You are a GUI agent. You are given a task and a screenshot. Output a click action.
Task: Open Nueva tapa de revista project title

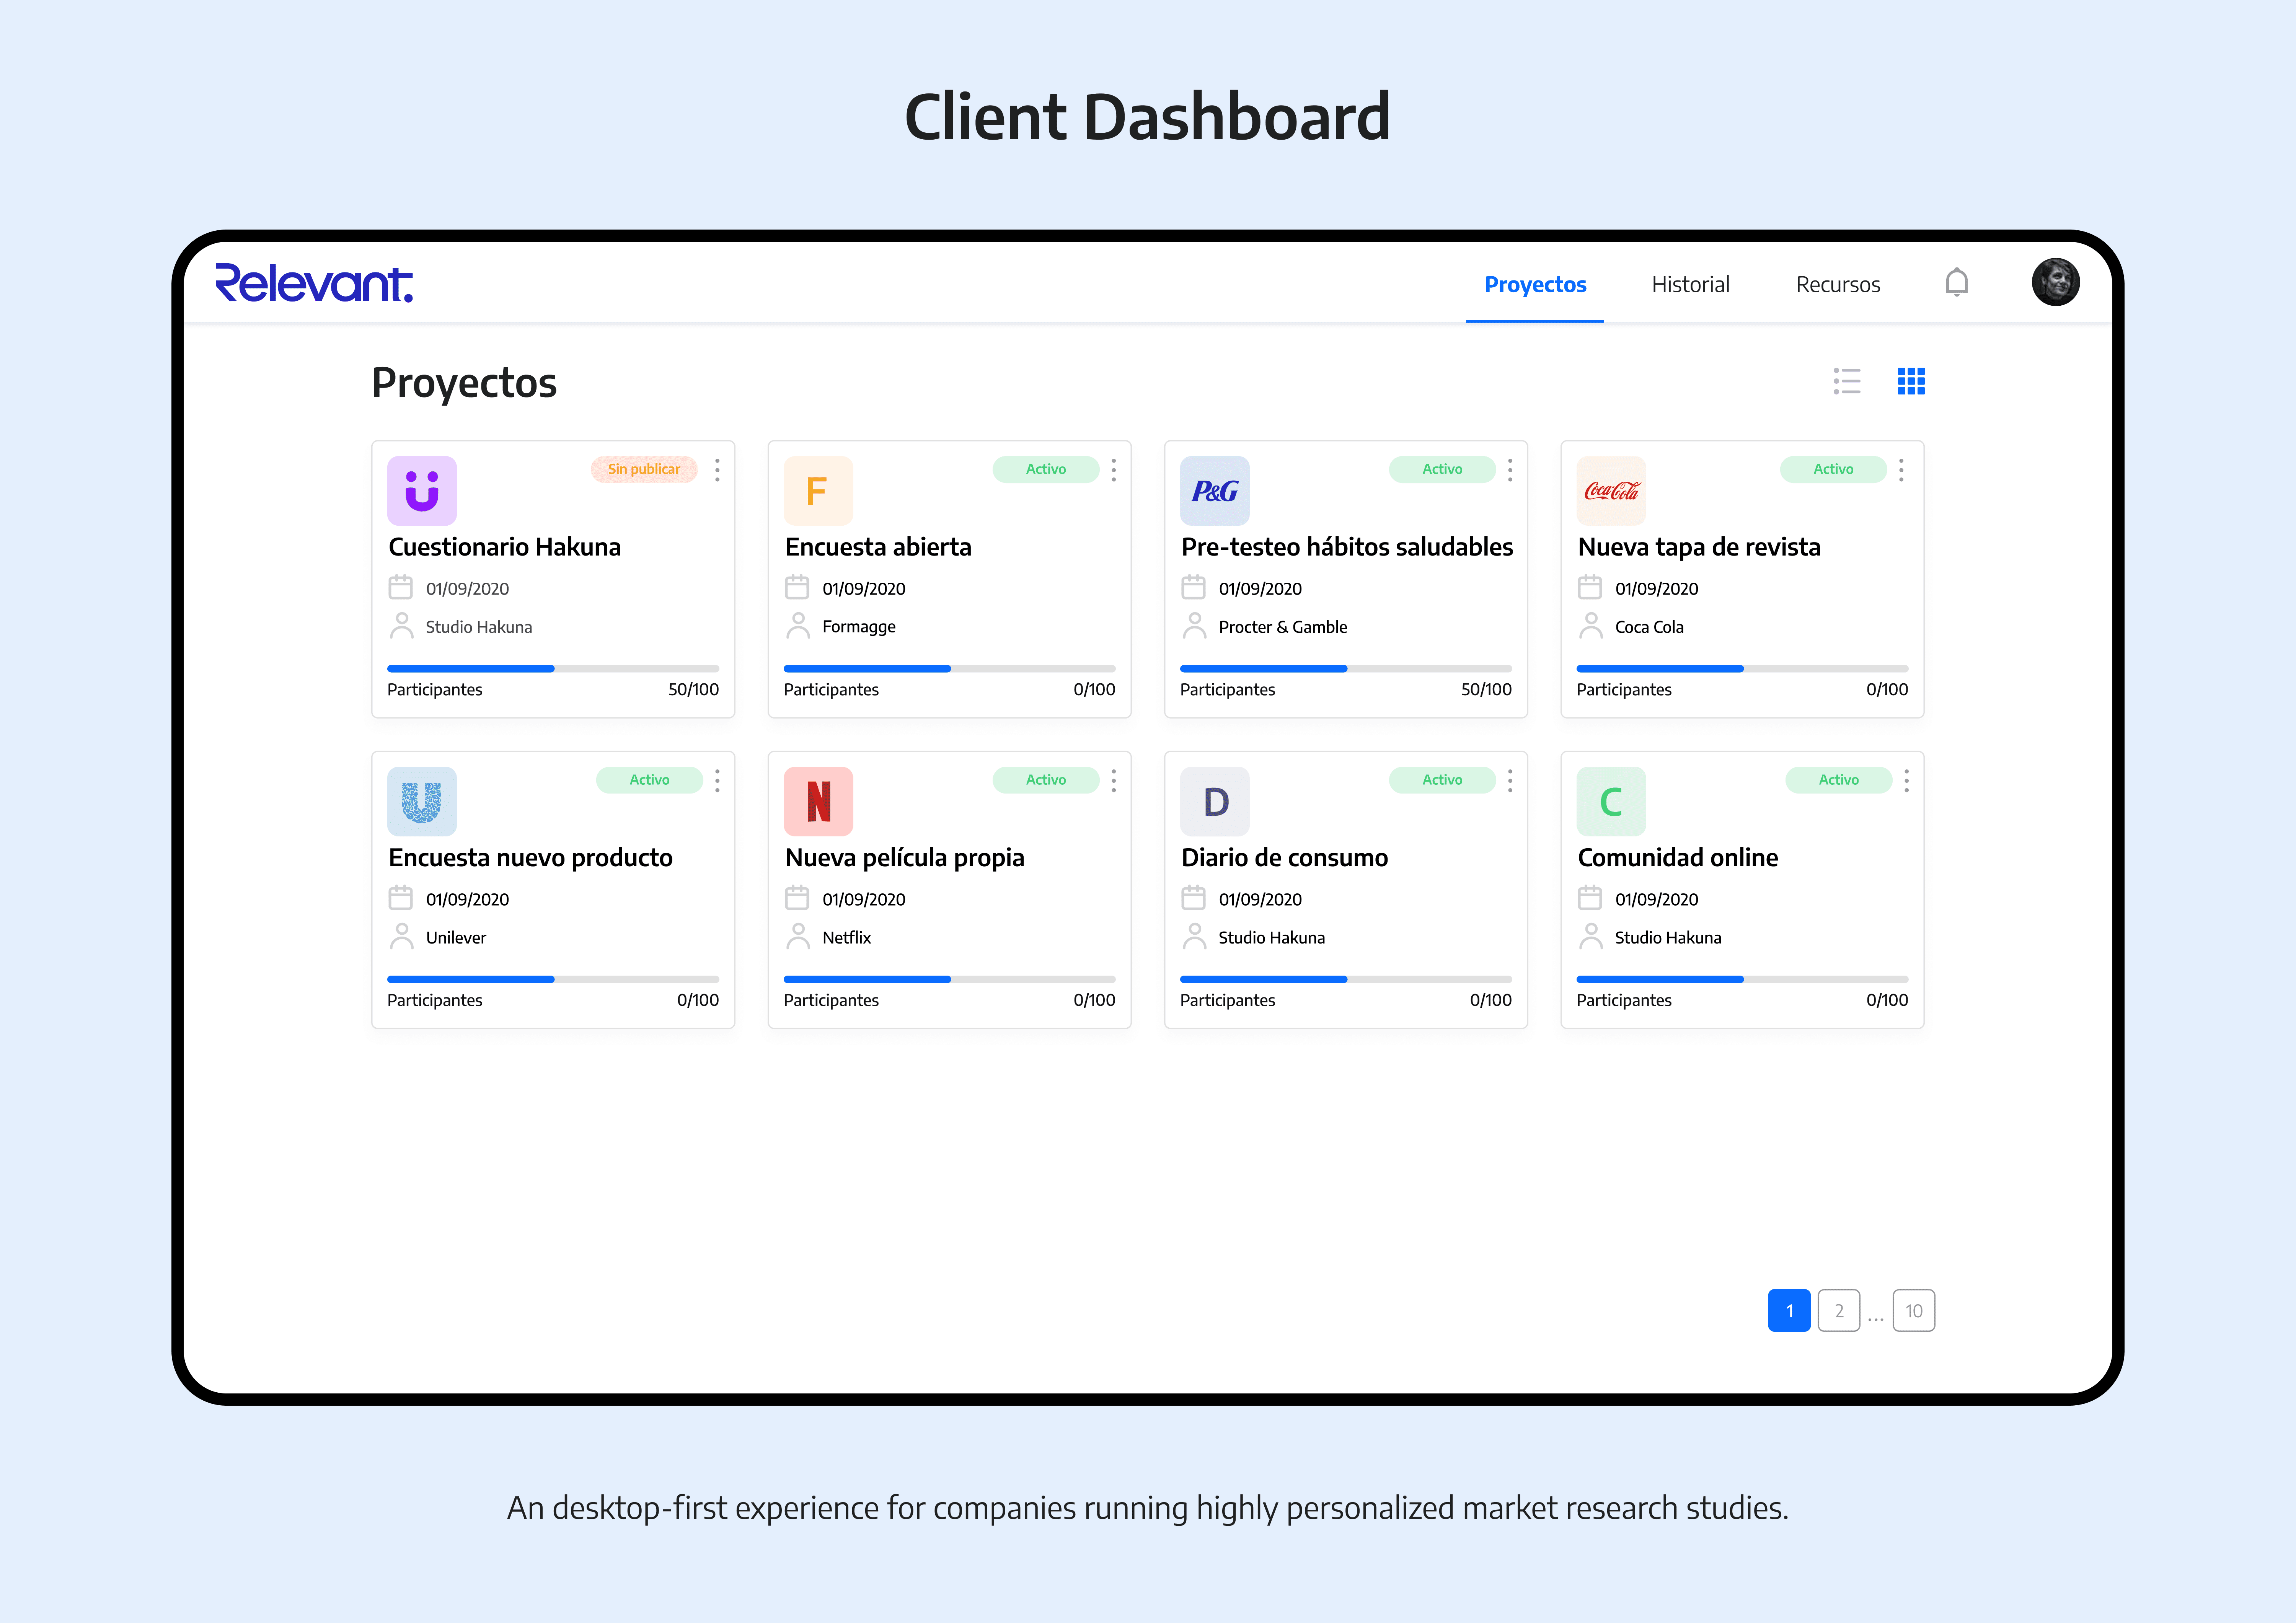pos(1699,547)
